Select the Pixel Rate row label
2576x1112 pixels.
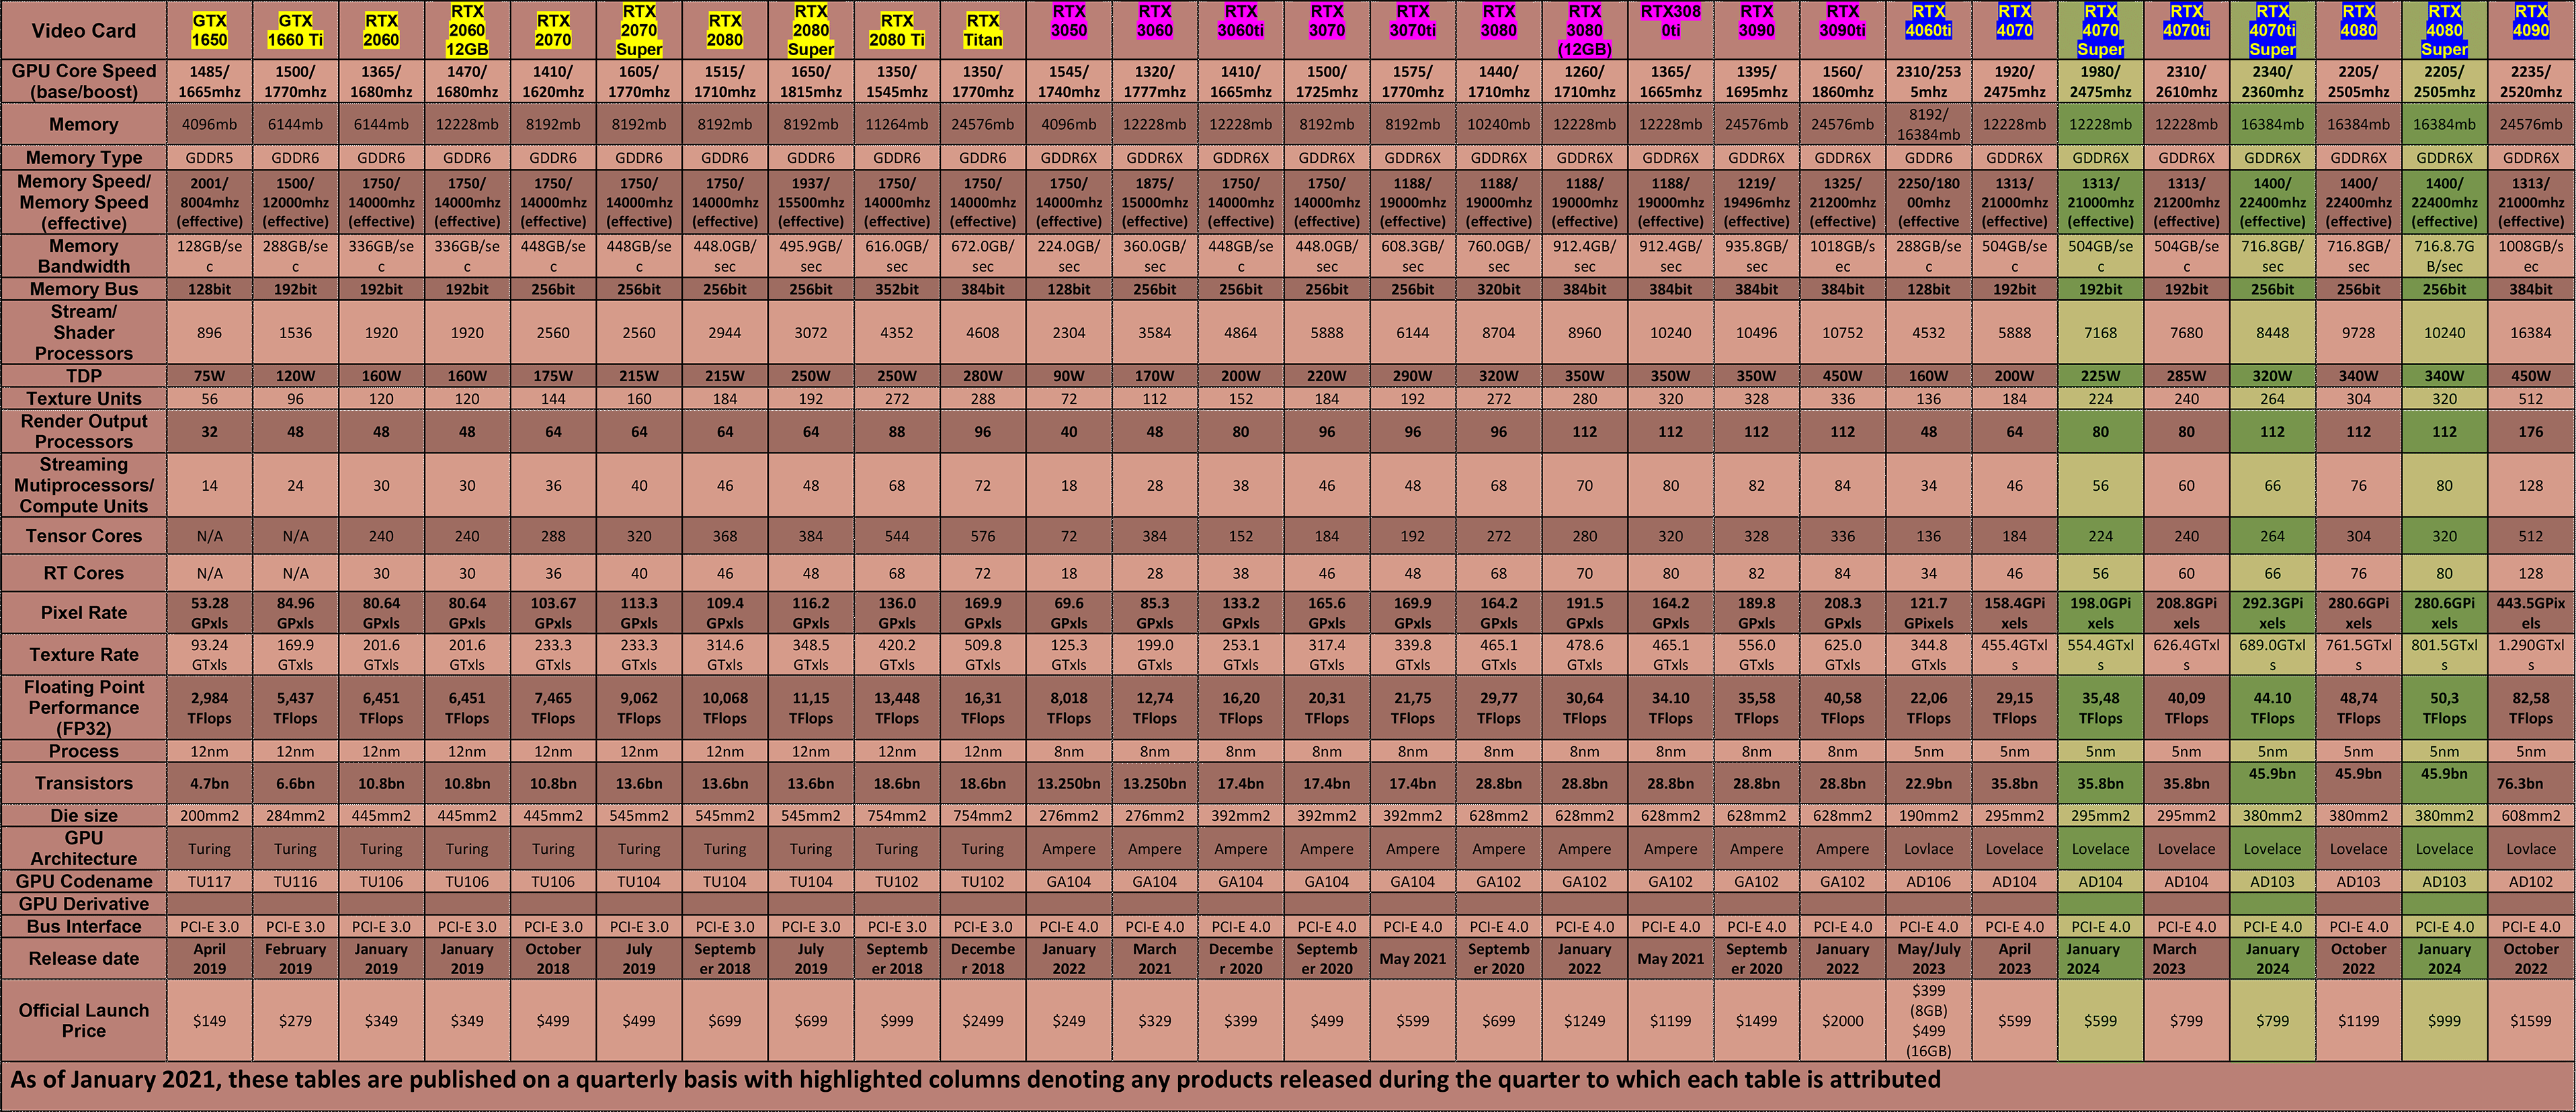(84, 613)
